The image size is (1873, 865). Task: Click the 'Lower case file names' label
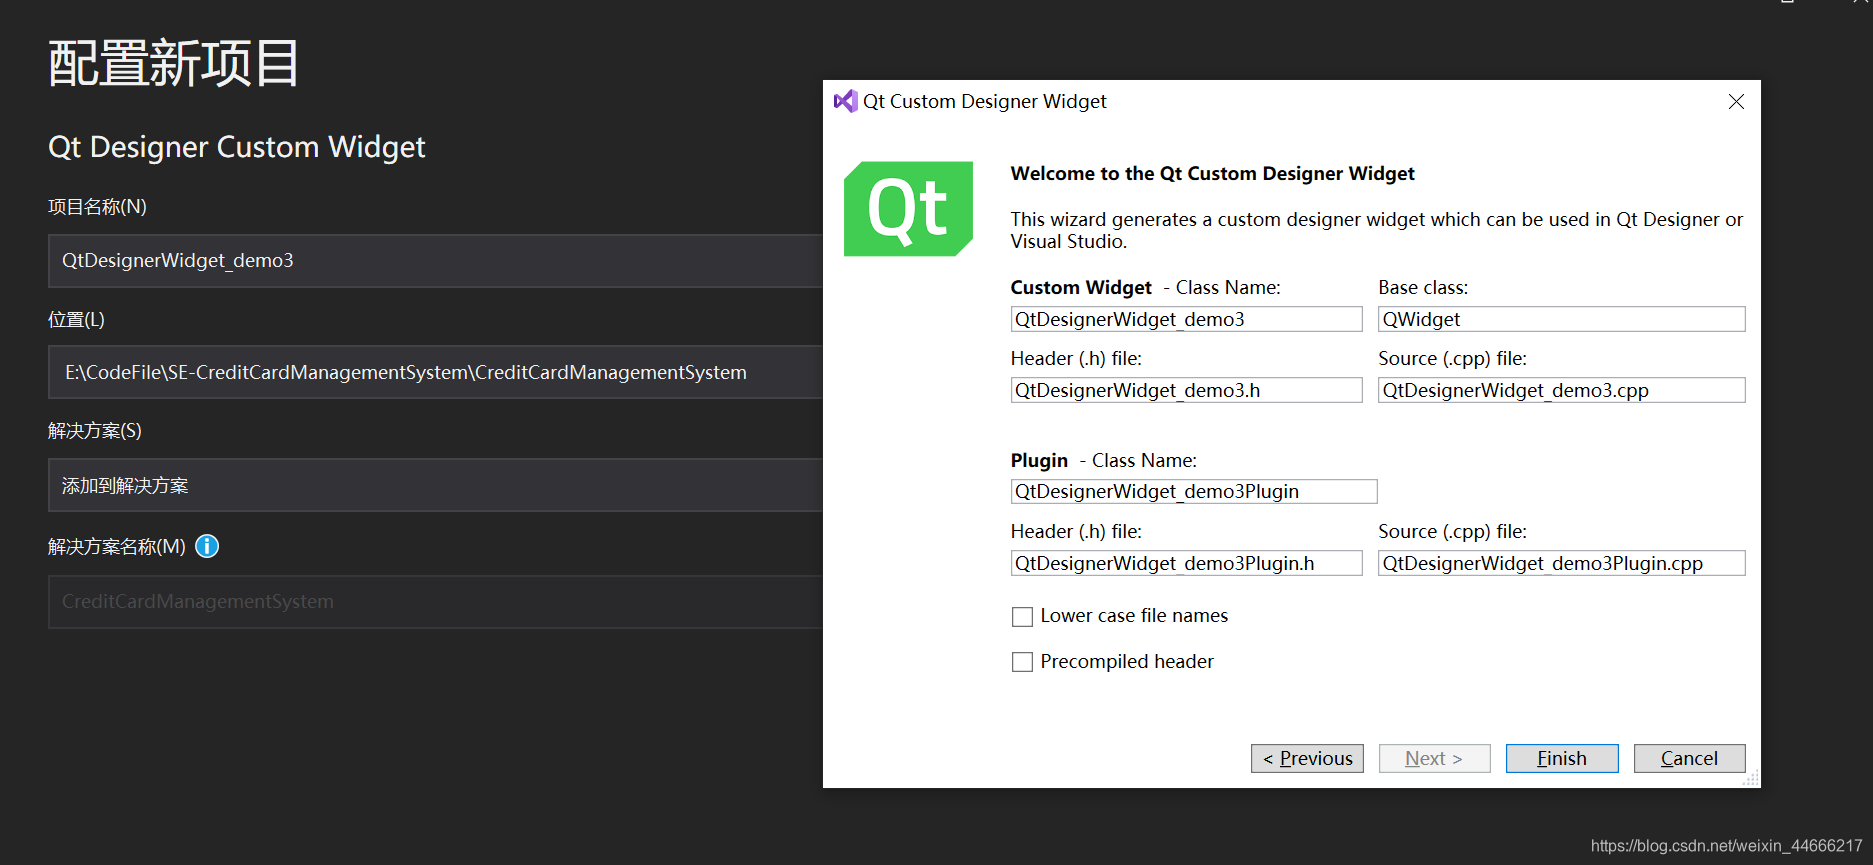pyautogui.click(x=1134, y=616)
